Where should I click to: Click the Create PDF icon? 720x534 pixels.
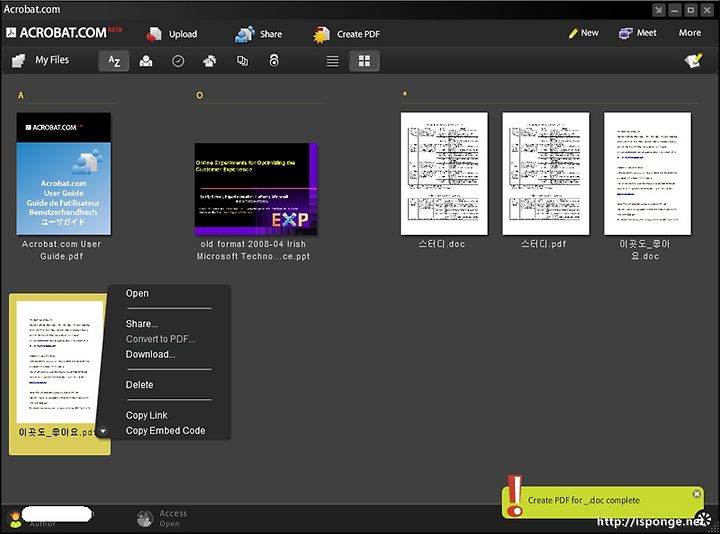point(321,34)
